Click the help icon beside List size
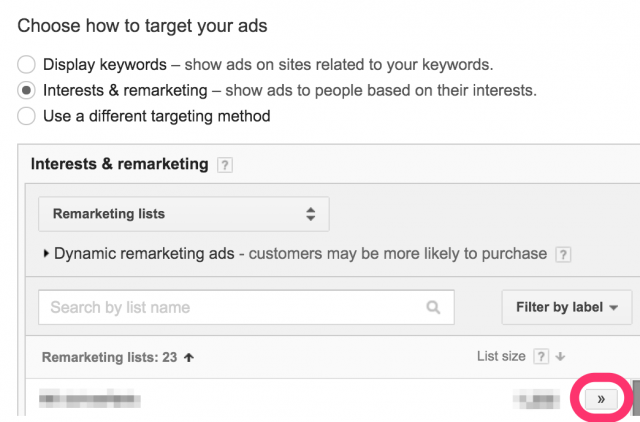This screenshot has width=640, height=422. click(x=541, y=355)
